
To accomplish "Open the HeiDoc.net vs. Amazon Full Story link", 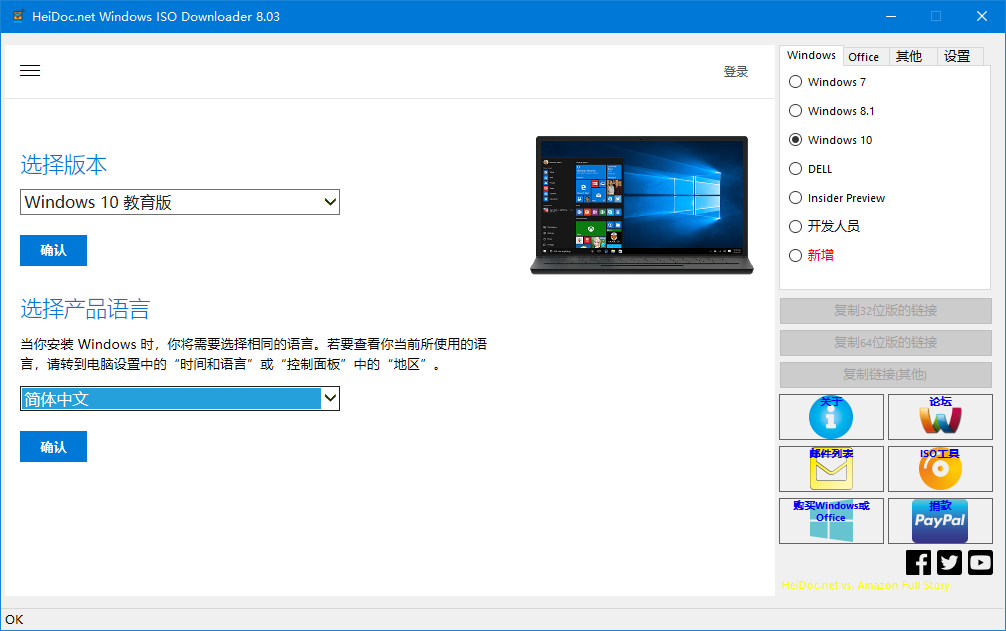I will tap(866, 584).
